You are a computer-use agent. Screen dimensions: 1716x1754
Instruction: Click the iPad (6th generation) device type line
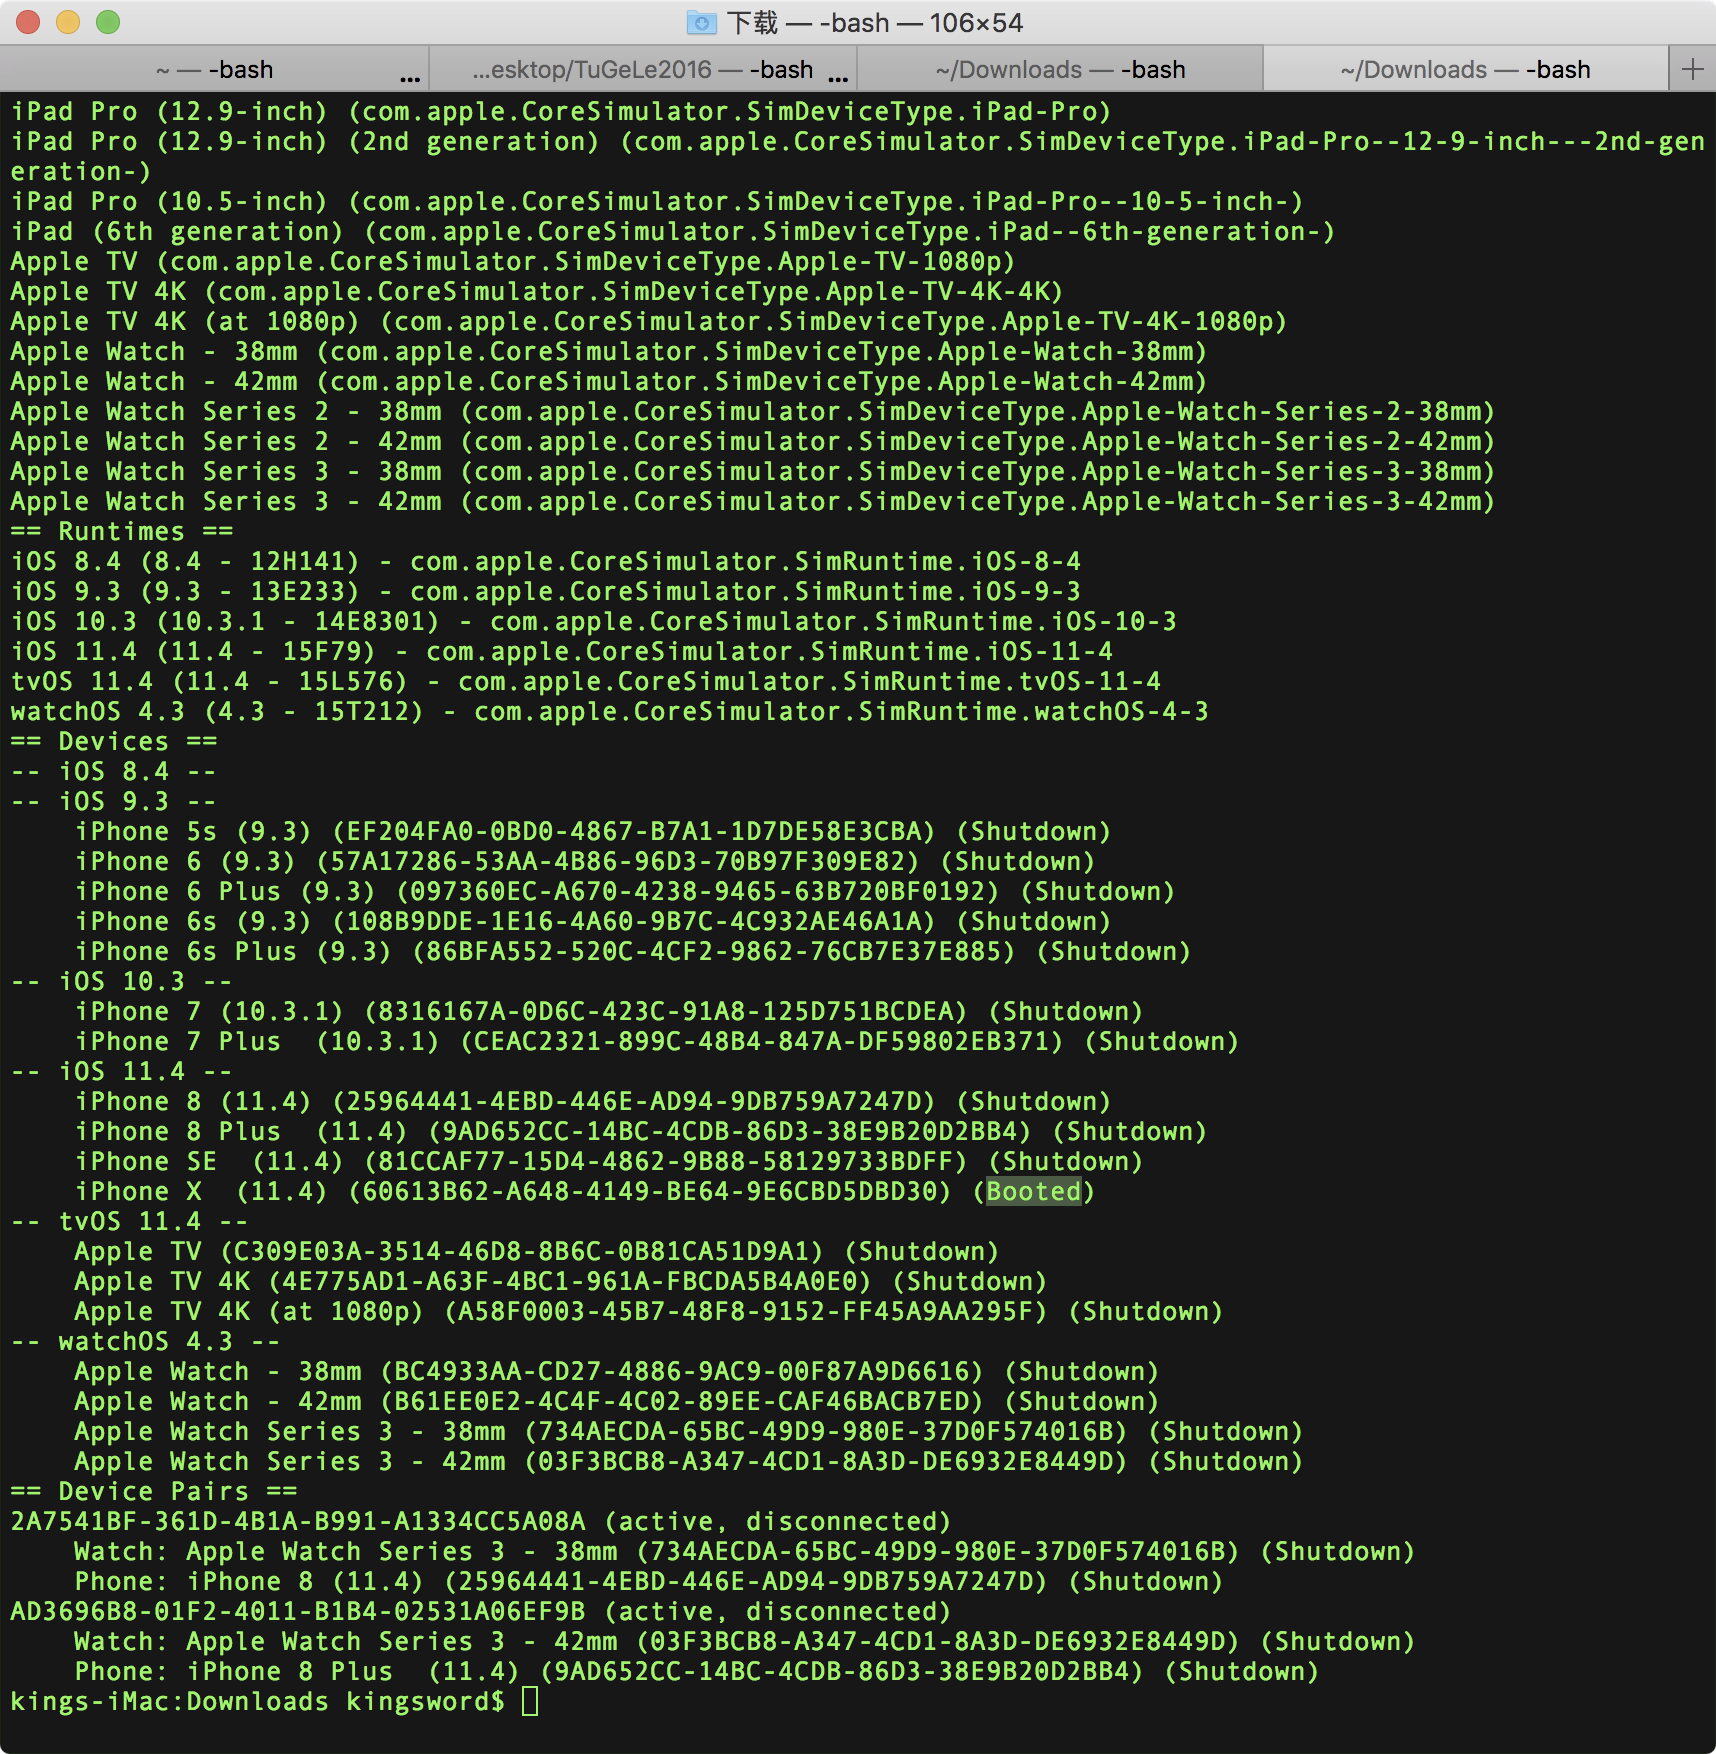[673, 231]
